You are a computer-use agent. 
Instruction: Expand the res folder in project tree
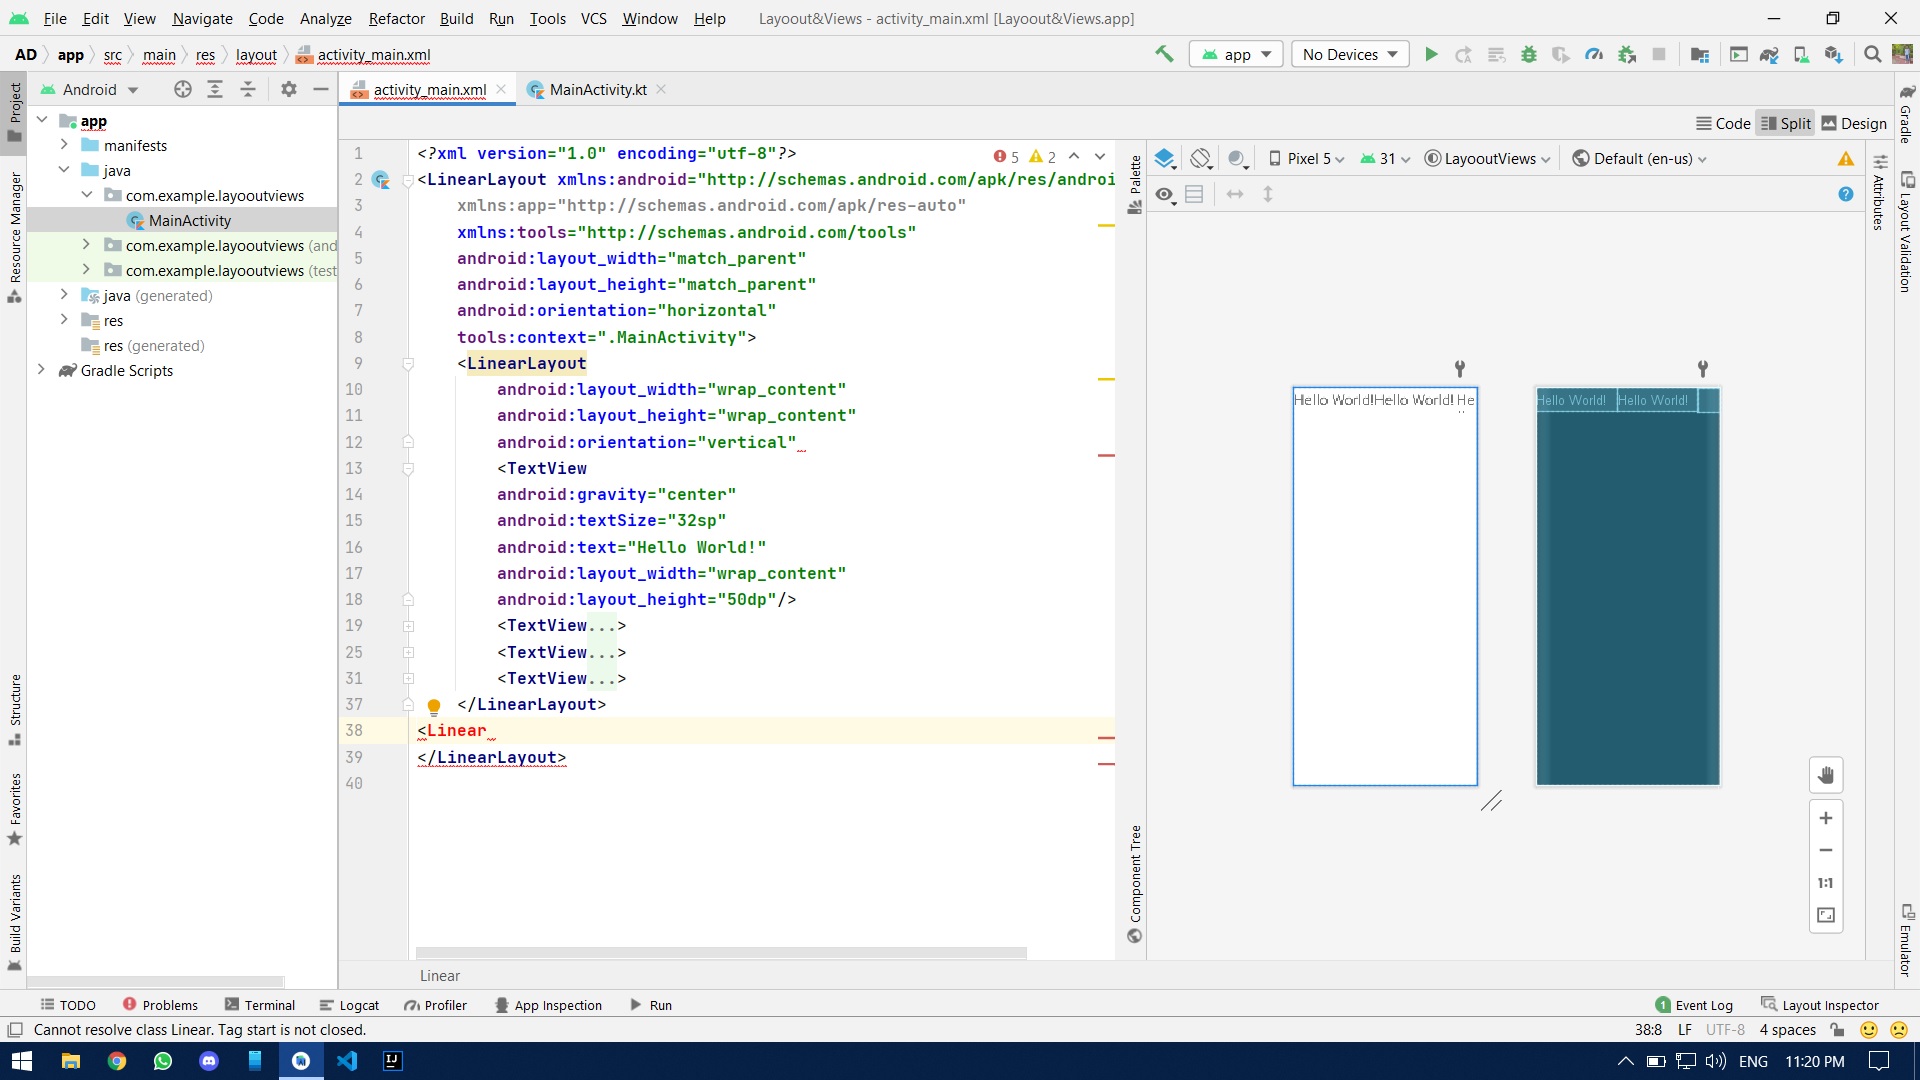64,320
